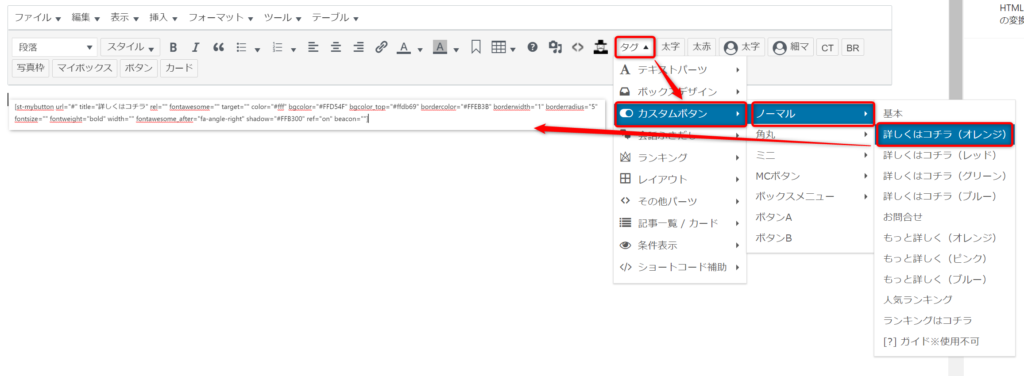Open the ファイル menu
The height and width of the screenshot is (376, 1024).
pos(37,18)
